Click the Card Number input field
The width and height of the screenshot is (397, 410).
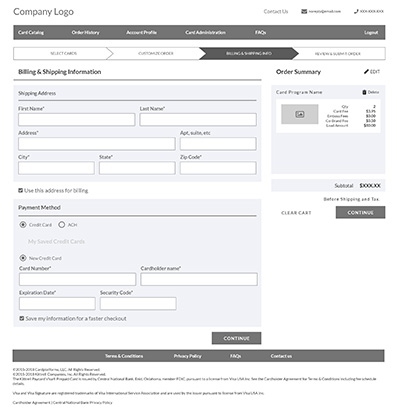[77, 279]
